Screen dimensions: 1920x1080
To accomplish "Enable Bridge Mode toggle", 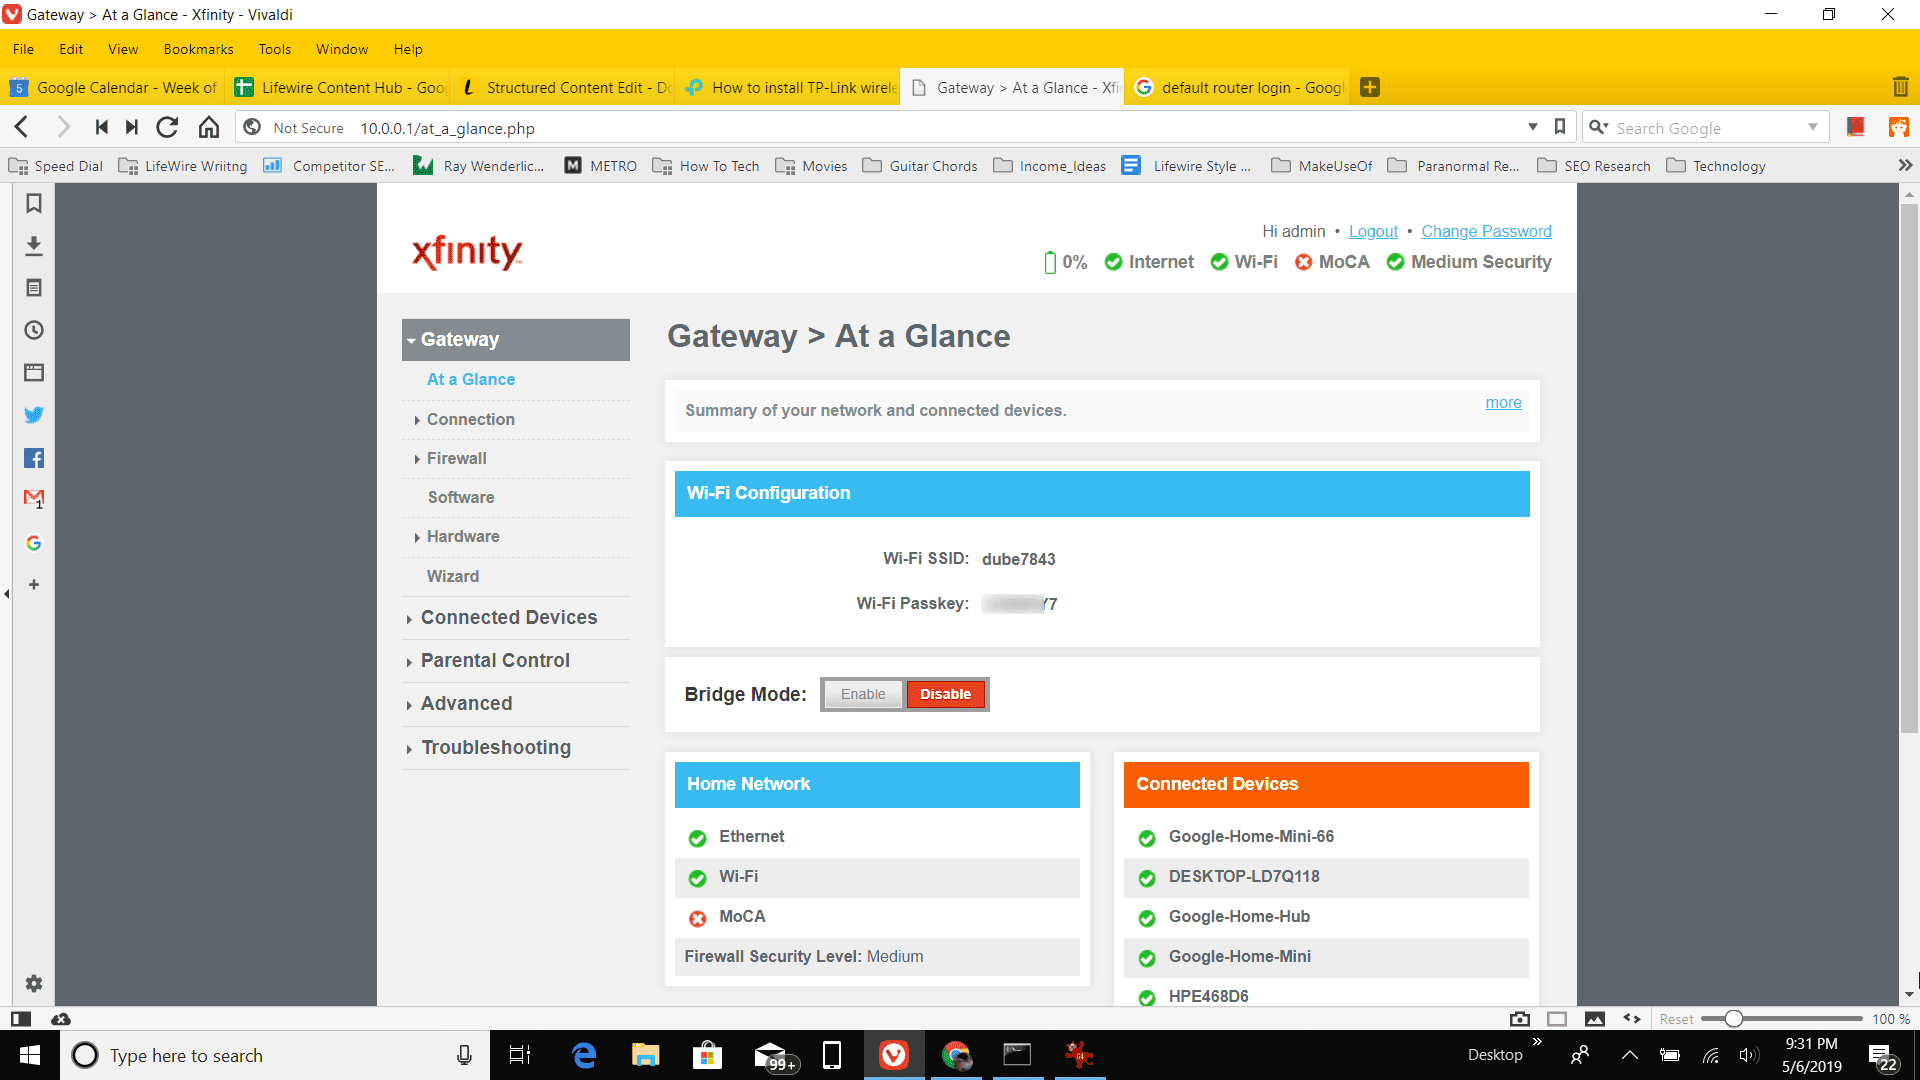I will pyautogui.click(x=862, y=692).
